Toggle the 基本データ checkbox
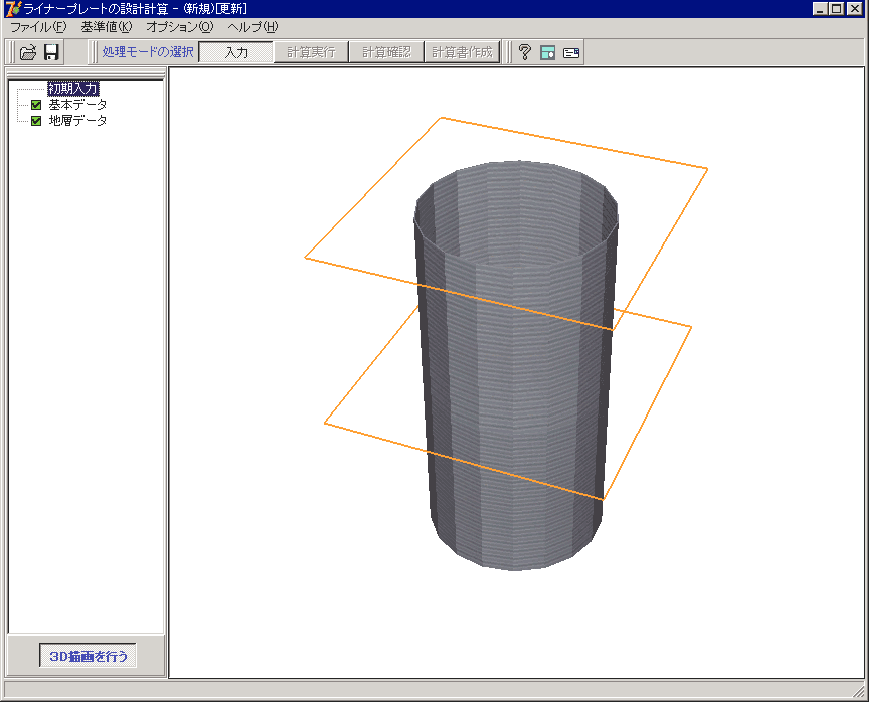The image size is (869, 702). (36, 105)
